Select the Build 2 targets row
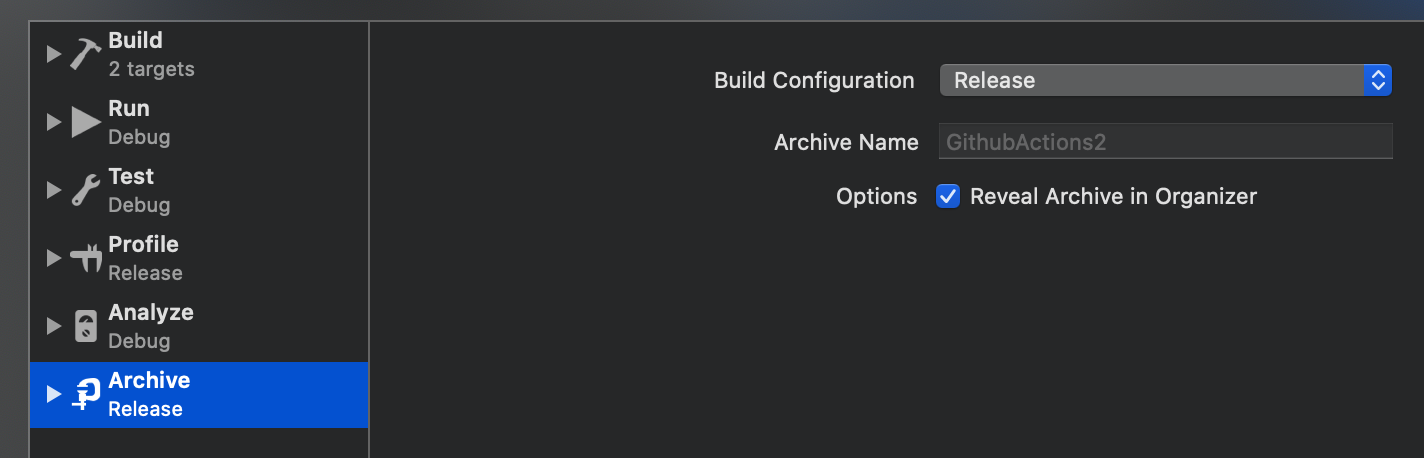The width and height of the screenshot is (1424, 458). point(199,54)
